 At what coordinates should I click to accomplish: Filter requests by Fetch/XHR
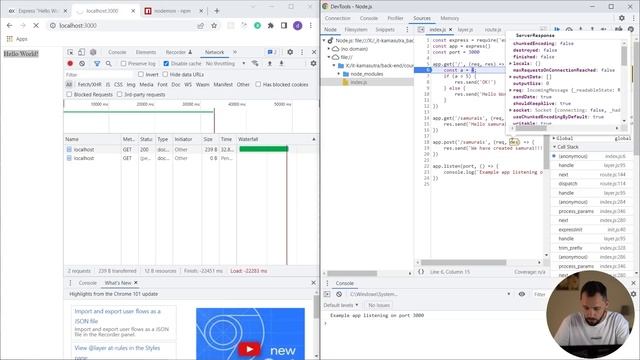[89, 84]
